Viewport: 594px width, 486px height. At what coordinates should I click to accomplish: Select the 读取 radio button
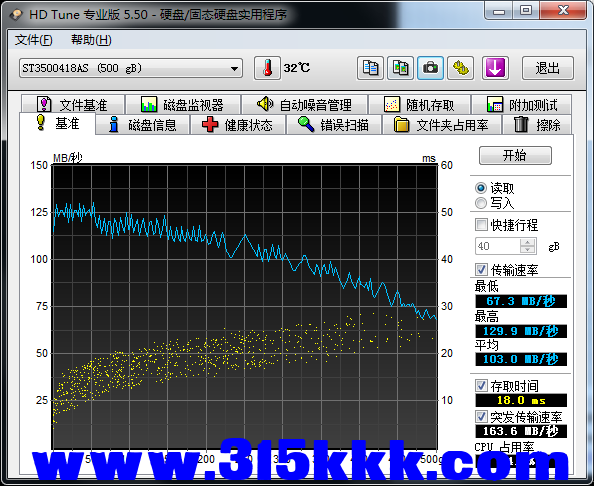pos(481,188)
